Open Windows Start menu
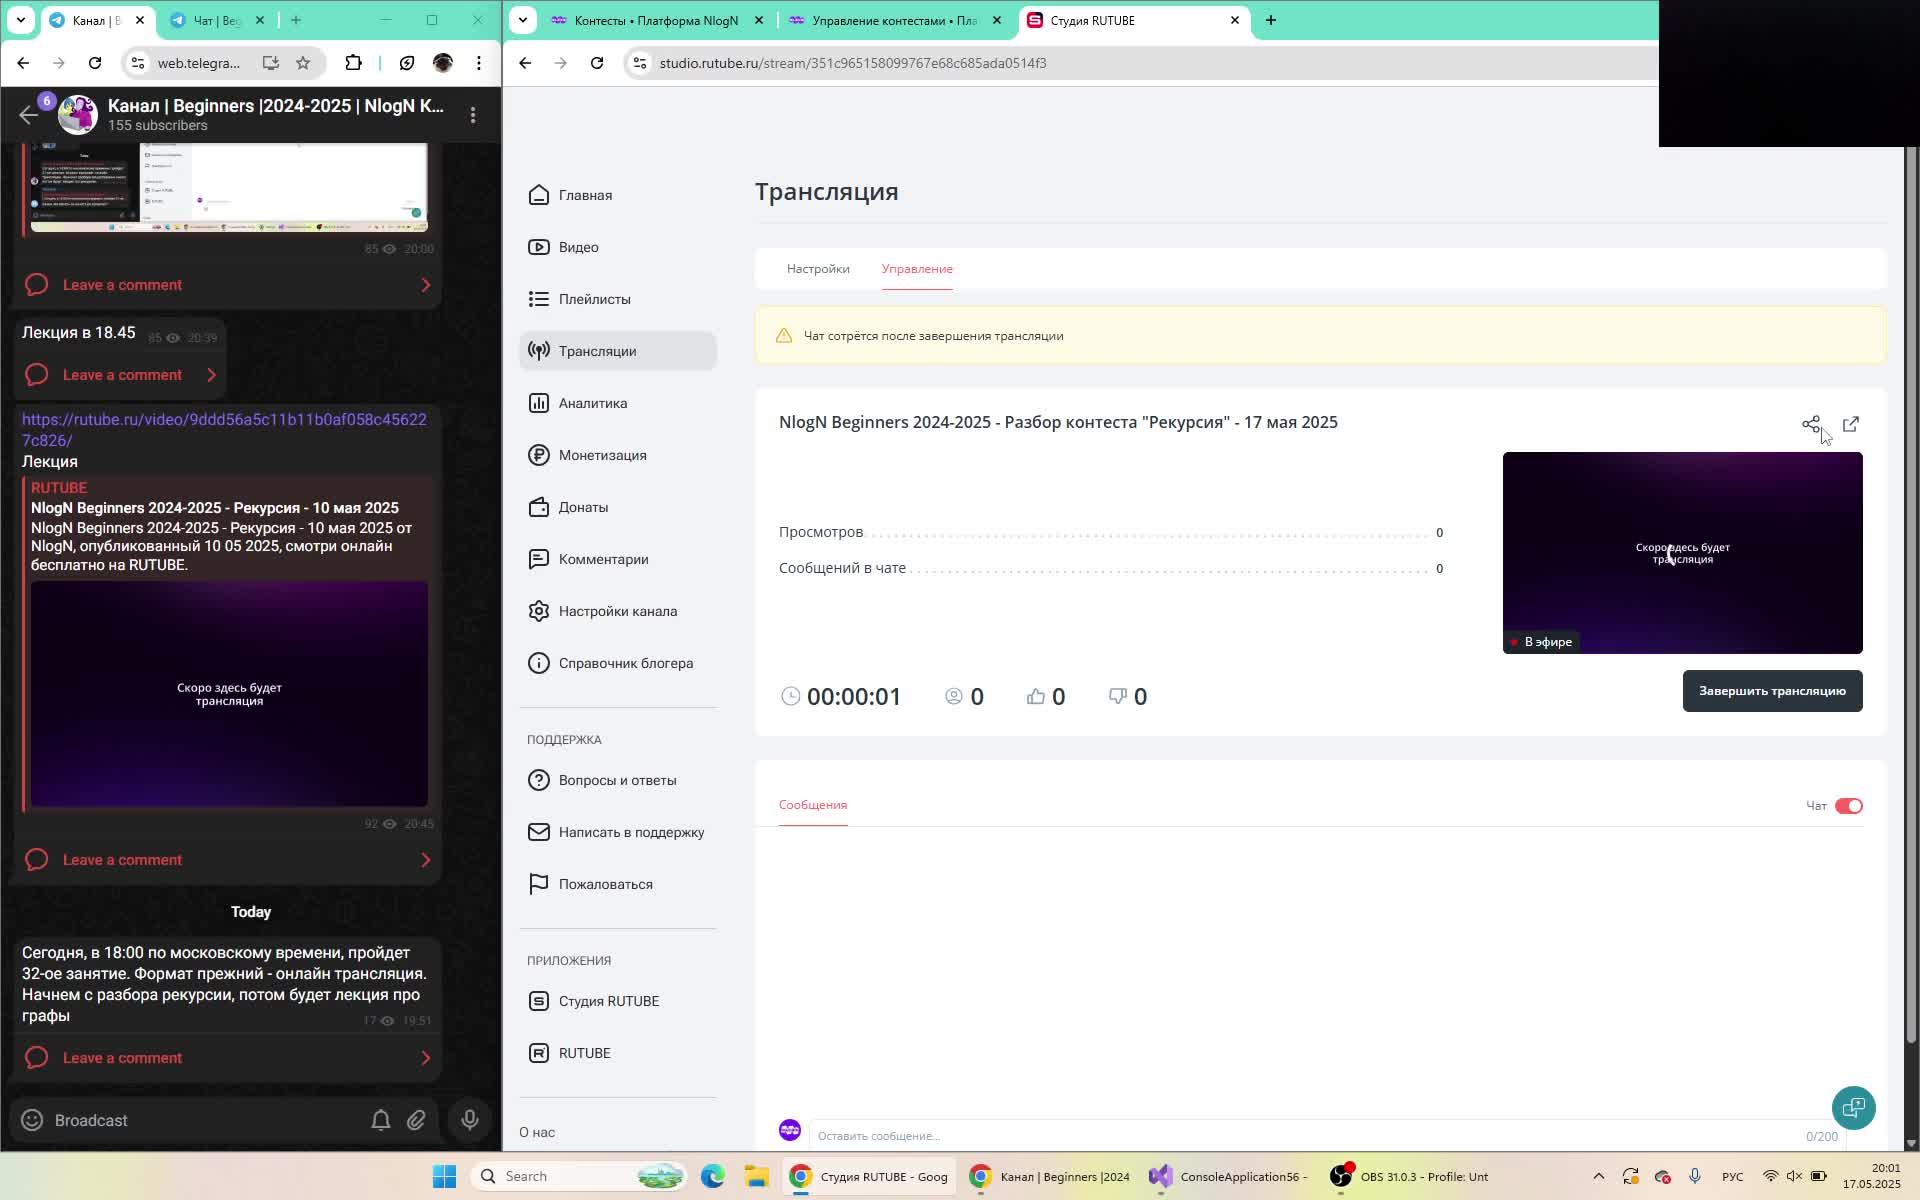1920x1200 pixels. click(444, 1176)
